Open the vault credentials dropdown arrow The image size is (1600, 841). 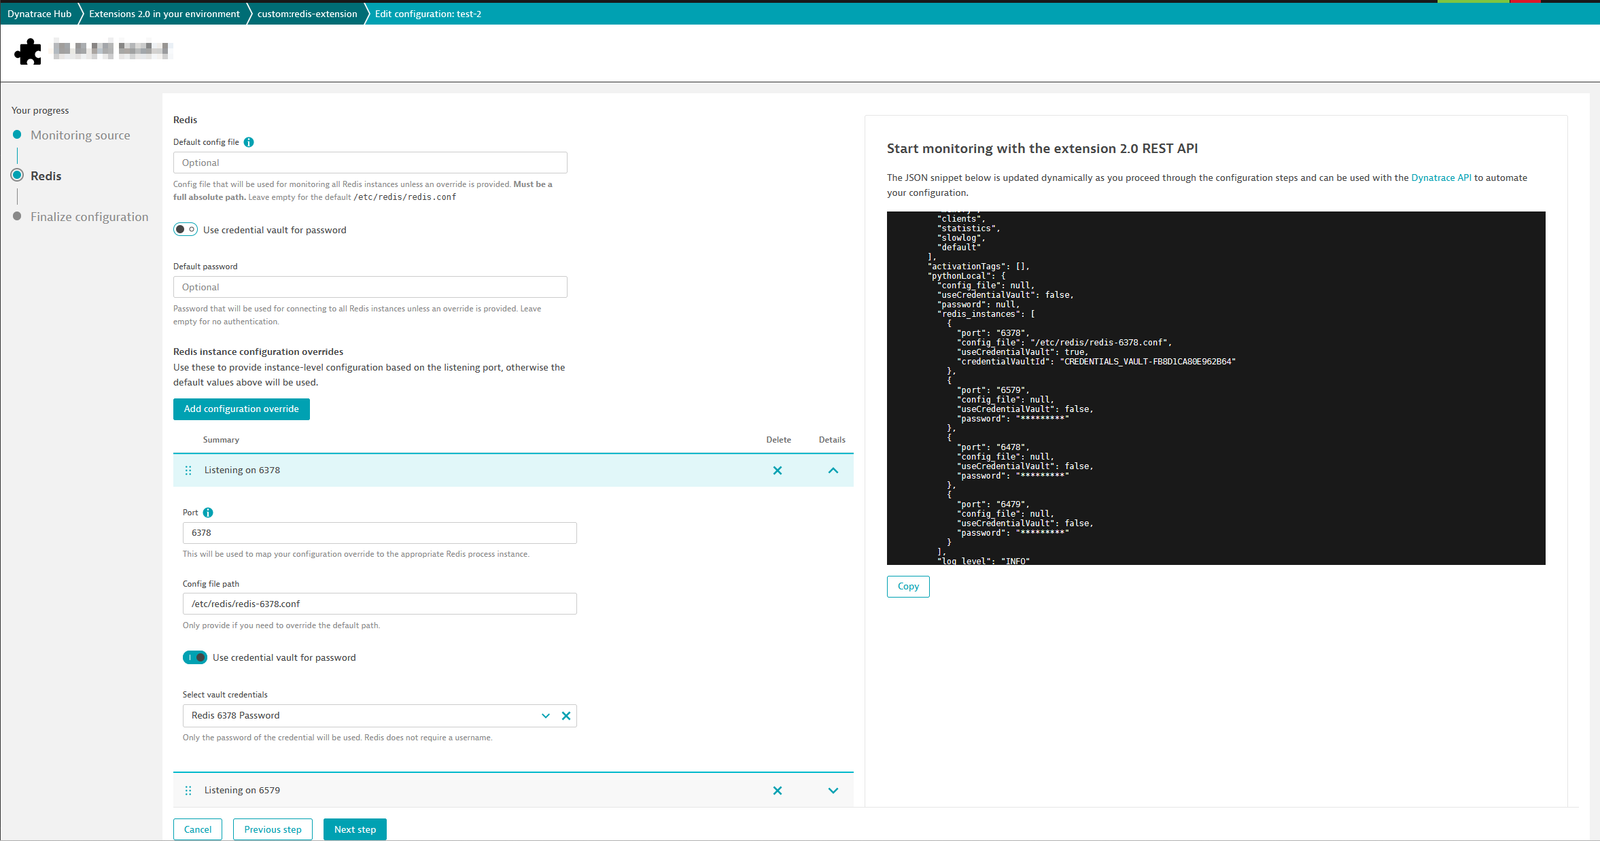[546, 716]
